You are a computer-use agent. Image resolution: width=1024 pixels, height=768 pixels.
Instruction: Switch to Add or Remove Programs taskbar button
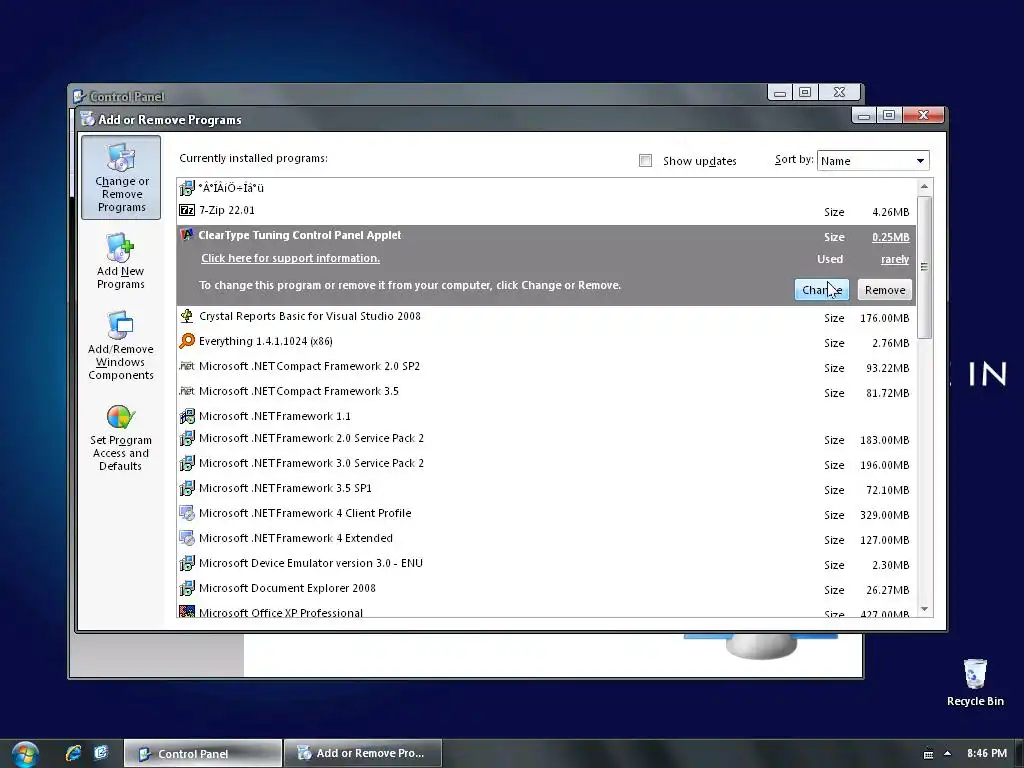363,754
